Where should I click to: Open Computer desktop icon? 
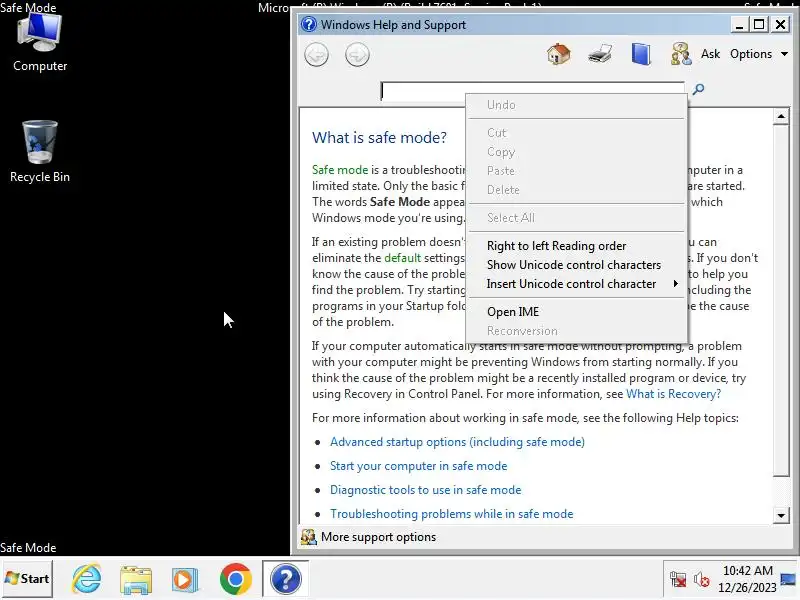tap(40, 42)
